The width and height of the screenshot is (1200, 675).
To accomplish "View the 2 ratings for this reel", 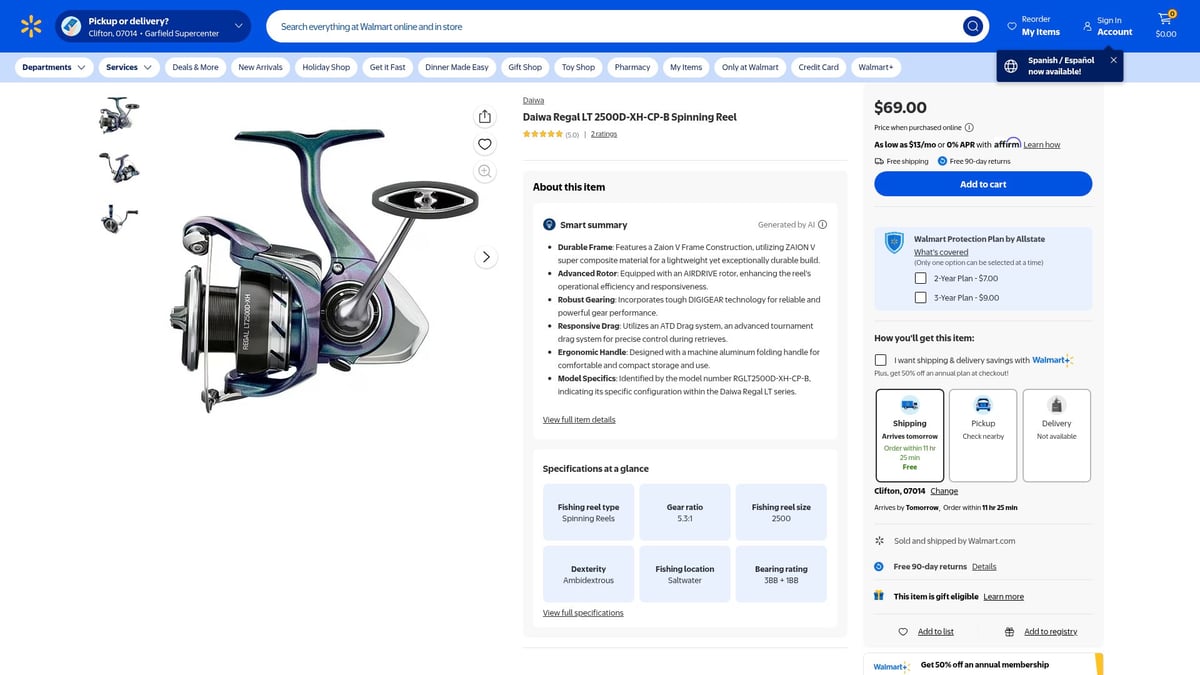I will (603, 133).
